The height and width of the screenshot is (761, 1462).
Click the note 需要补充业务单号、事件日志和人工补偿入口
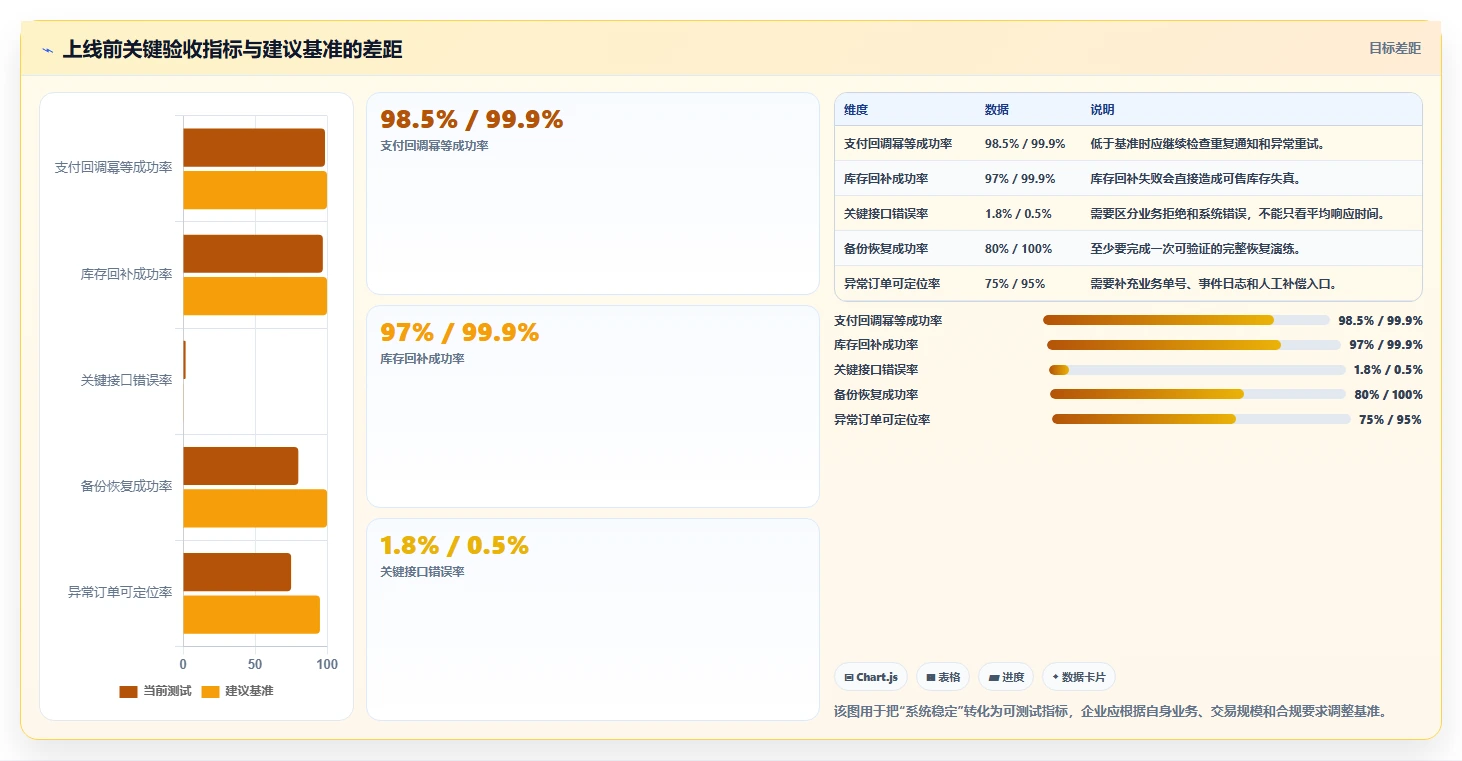click(x=1214, y=283)
